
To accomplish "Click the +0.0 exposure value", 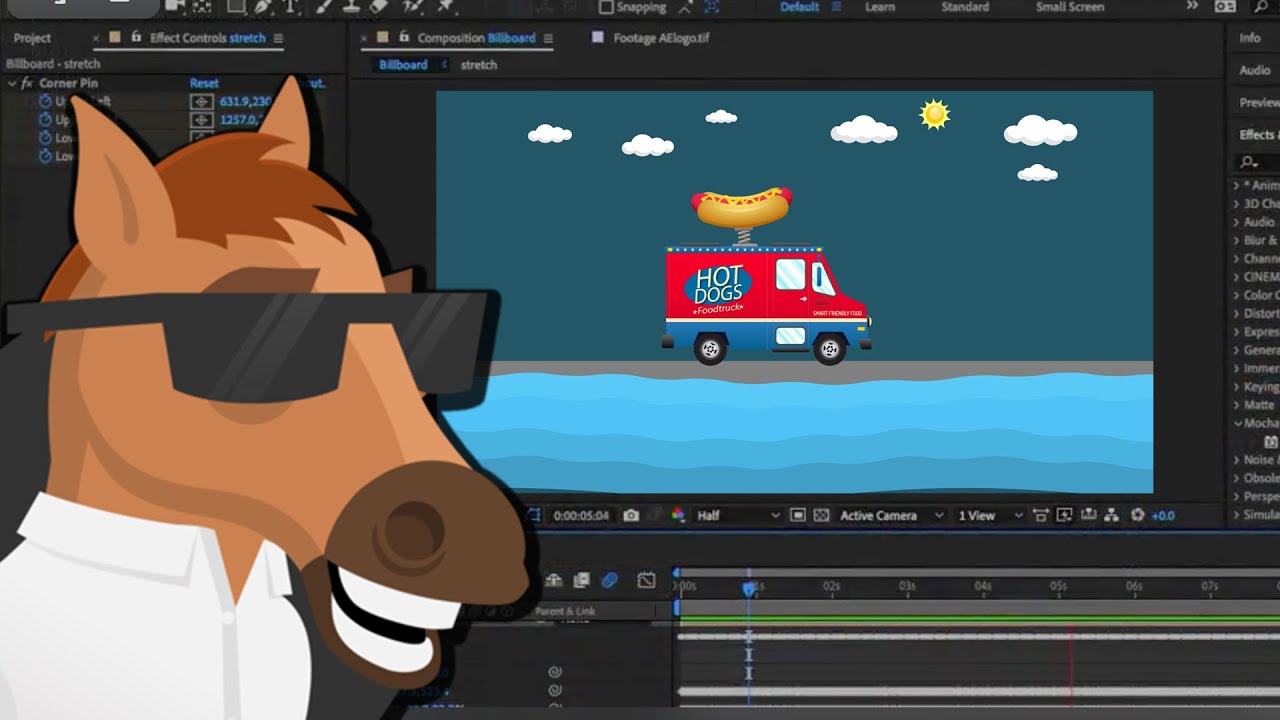I will [x=1163, y=515].
